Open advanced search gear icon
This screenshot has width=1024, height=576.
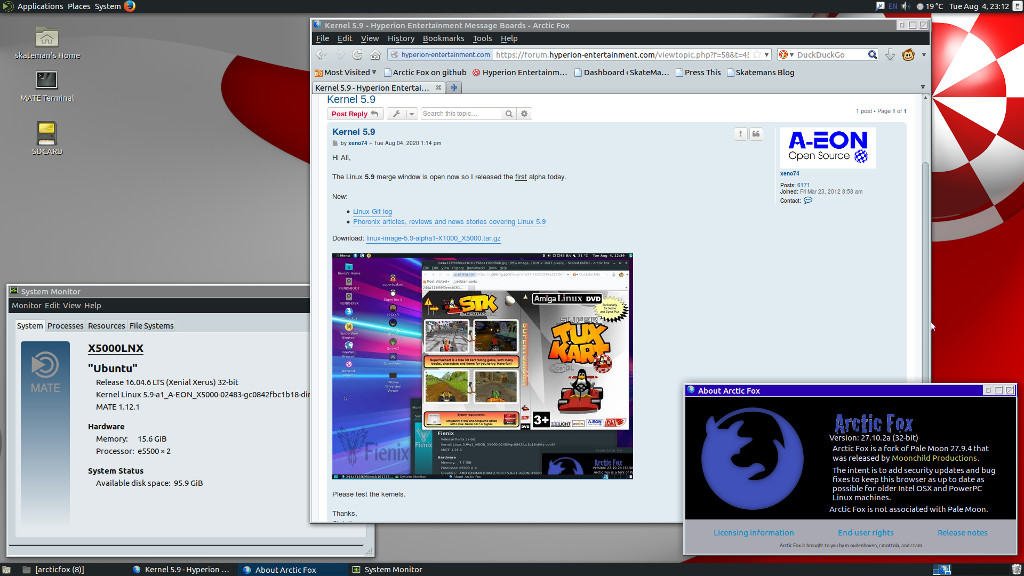point(524,114)
